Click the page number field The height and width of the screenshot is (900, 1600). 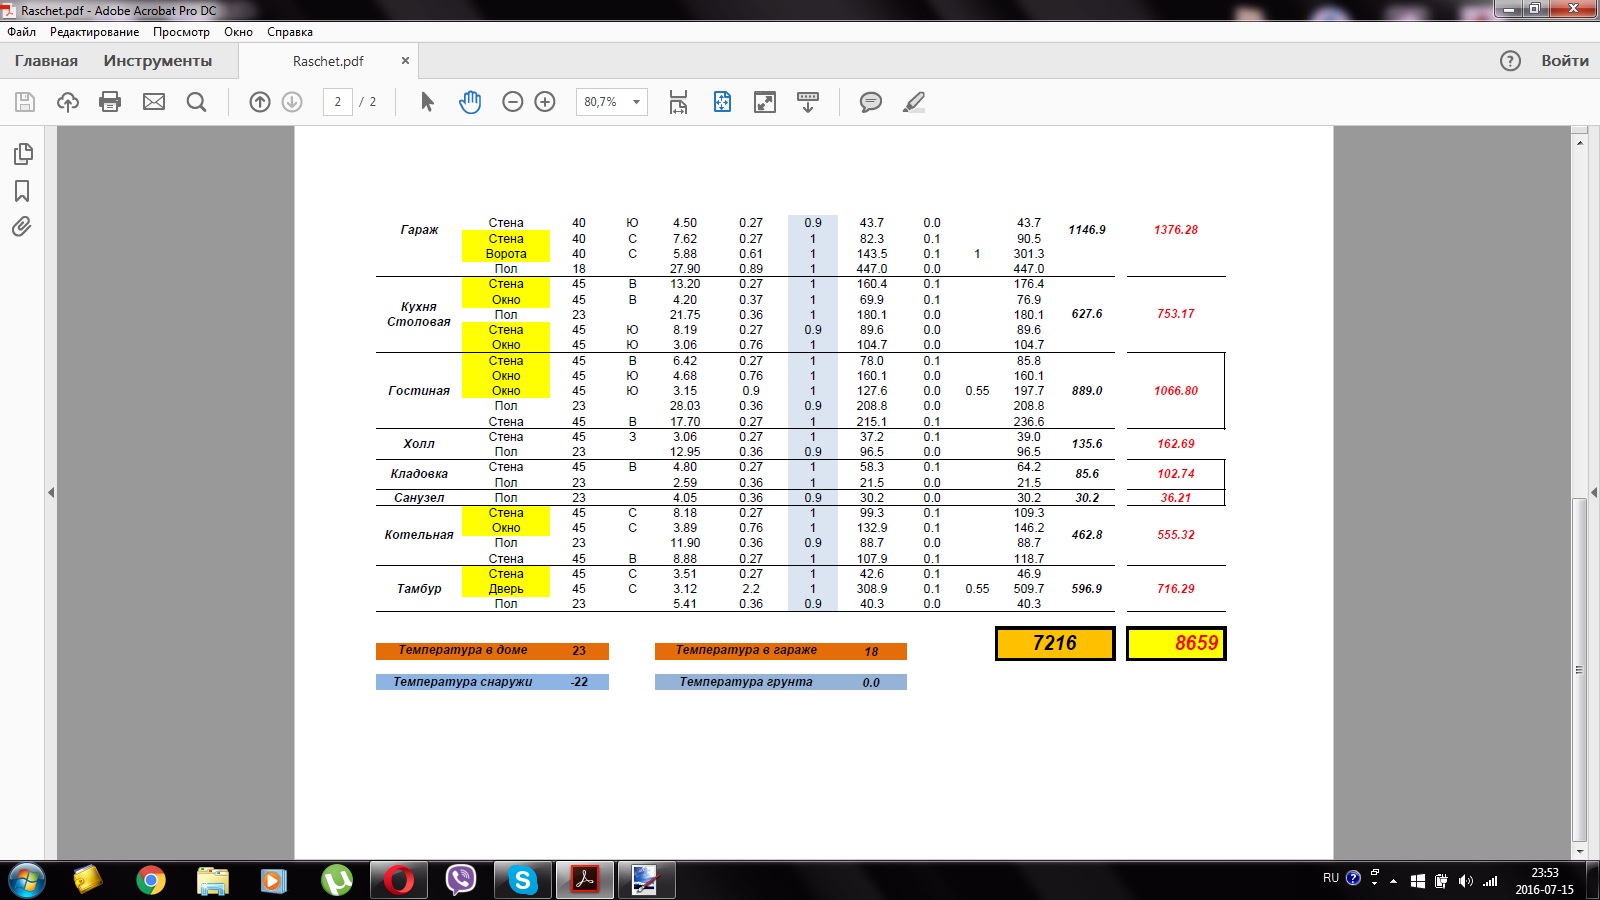(x=338, y=102)
